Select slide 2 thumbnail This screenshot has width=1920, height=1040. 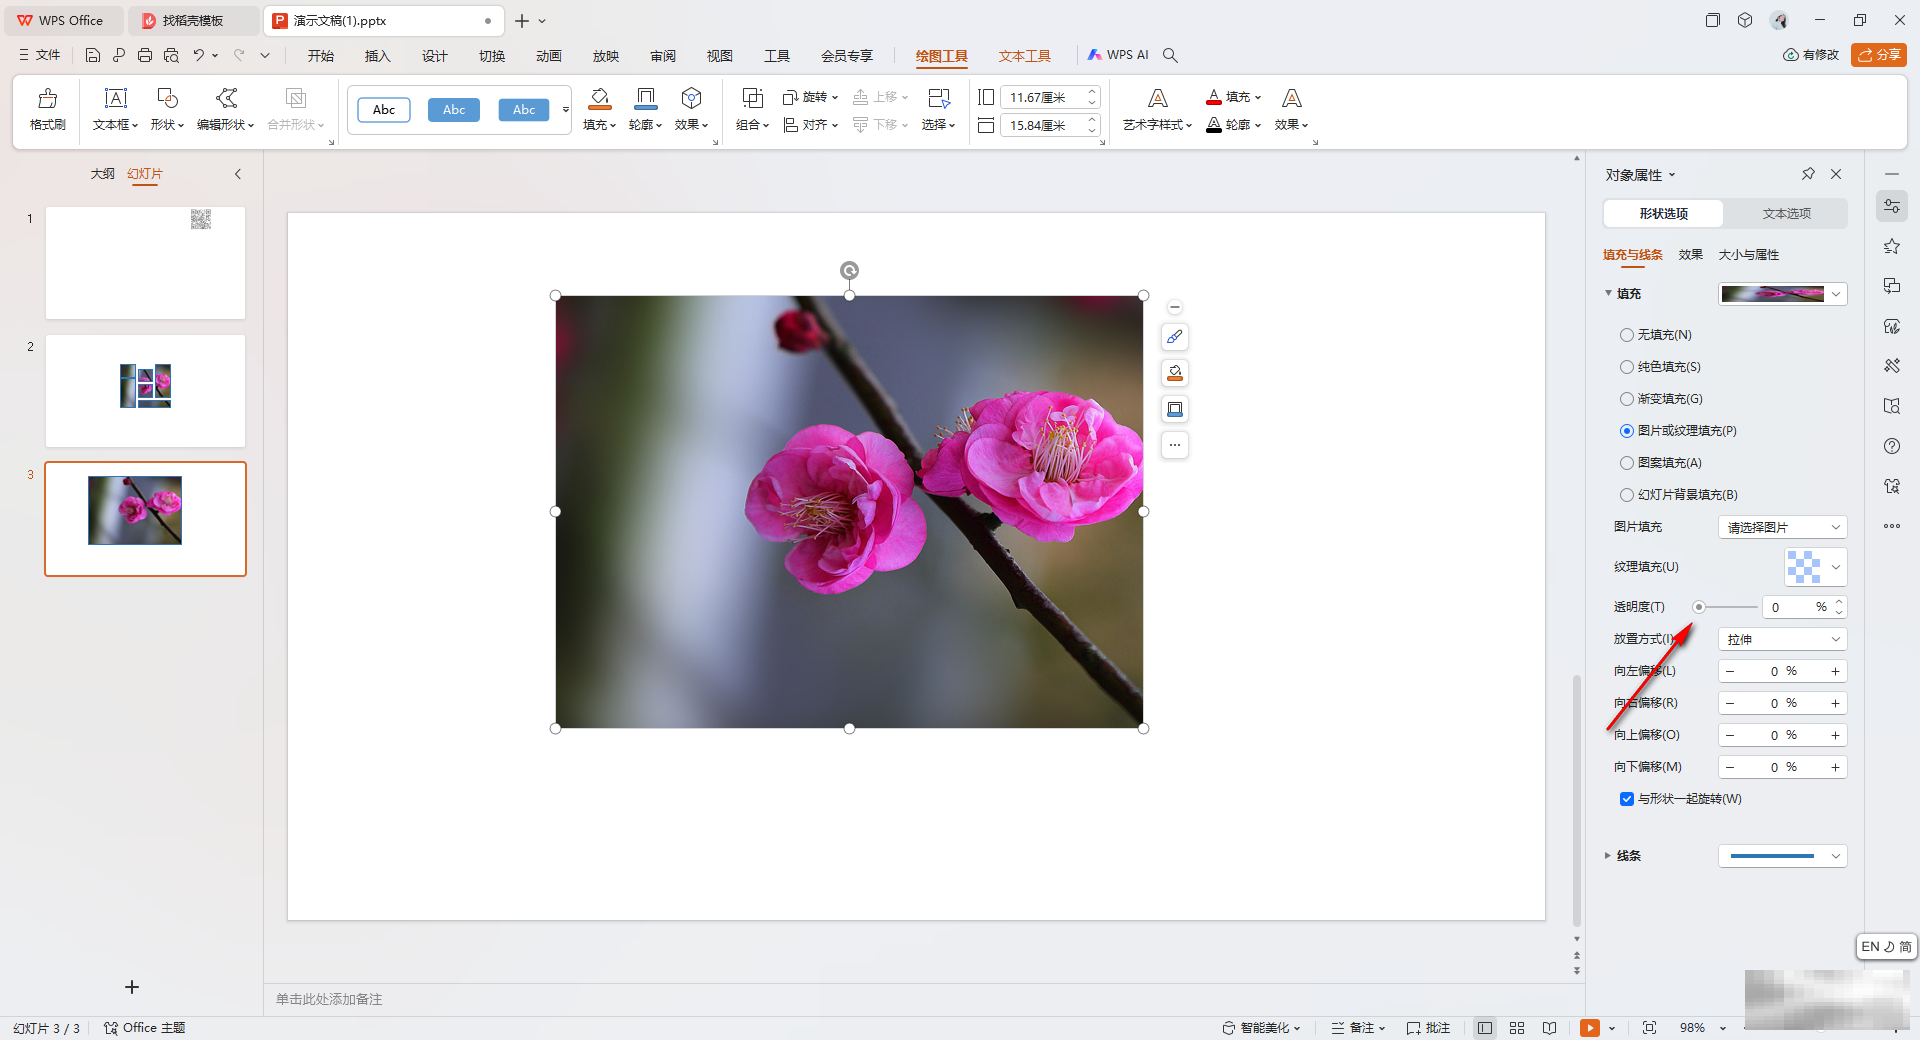pos(145,391)
